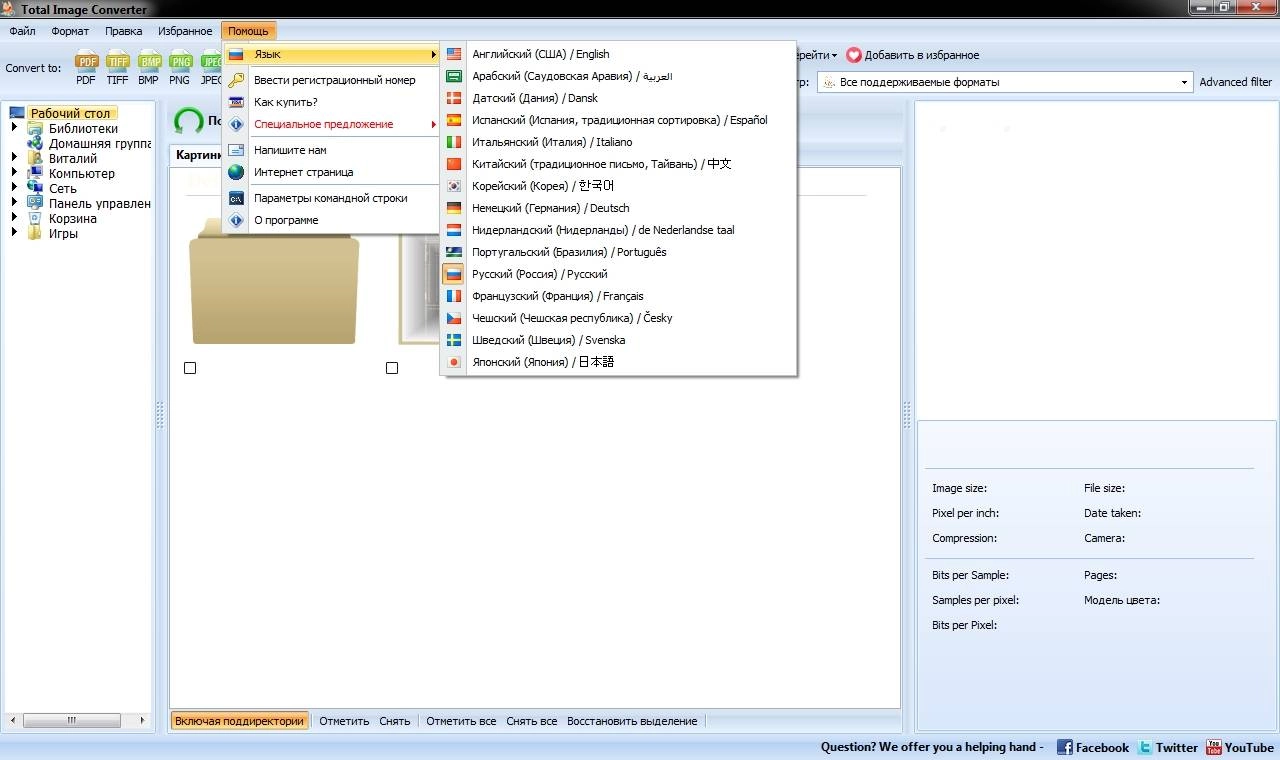Screen dimensions: 1280x760
Task: Choose the Korean flag icon
Action: pyautogui.click(x=454, y=186)
